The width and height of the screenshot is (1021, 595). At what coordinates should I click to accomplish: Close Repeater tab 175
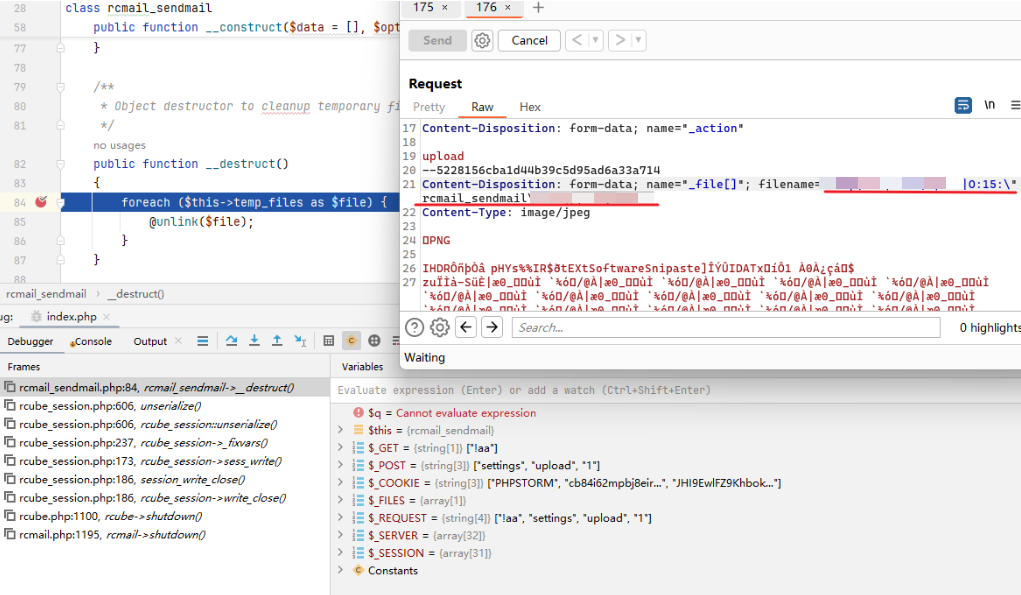445,8
